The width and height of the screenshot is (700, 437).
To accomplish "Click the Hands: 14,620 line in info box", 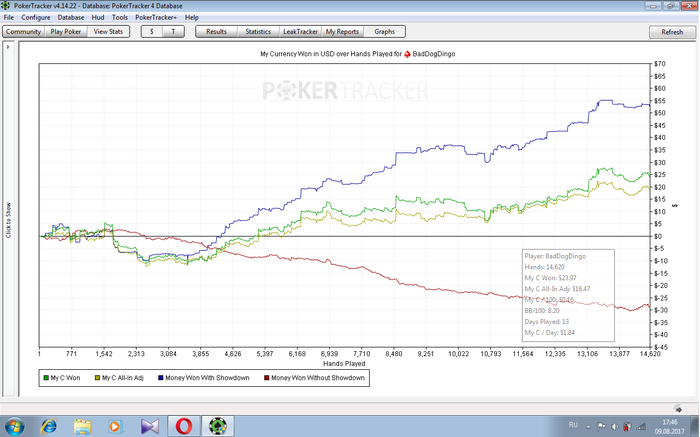I will click(x=544, y=267).
